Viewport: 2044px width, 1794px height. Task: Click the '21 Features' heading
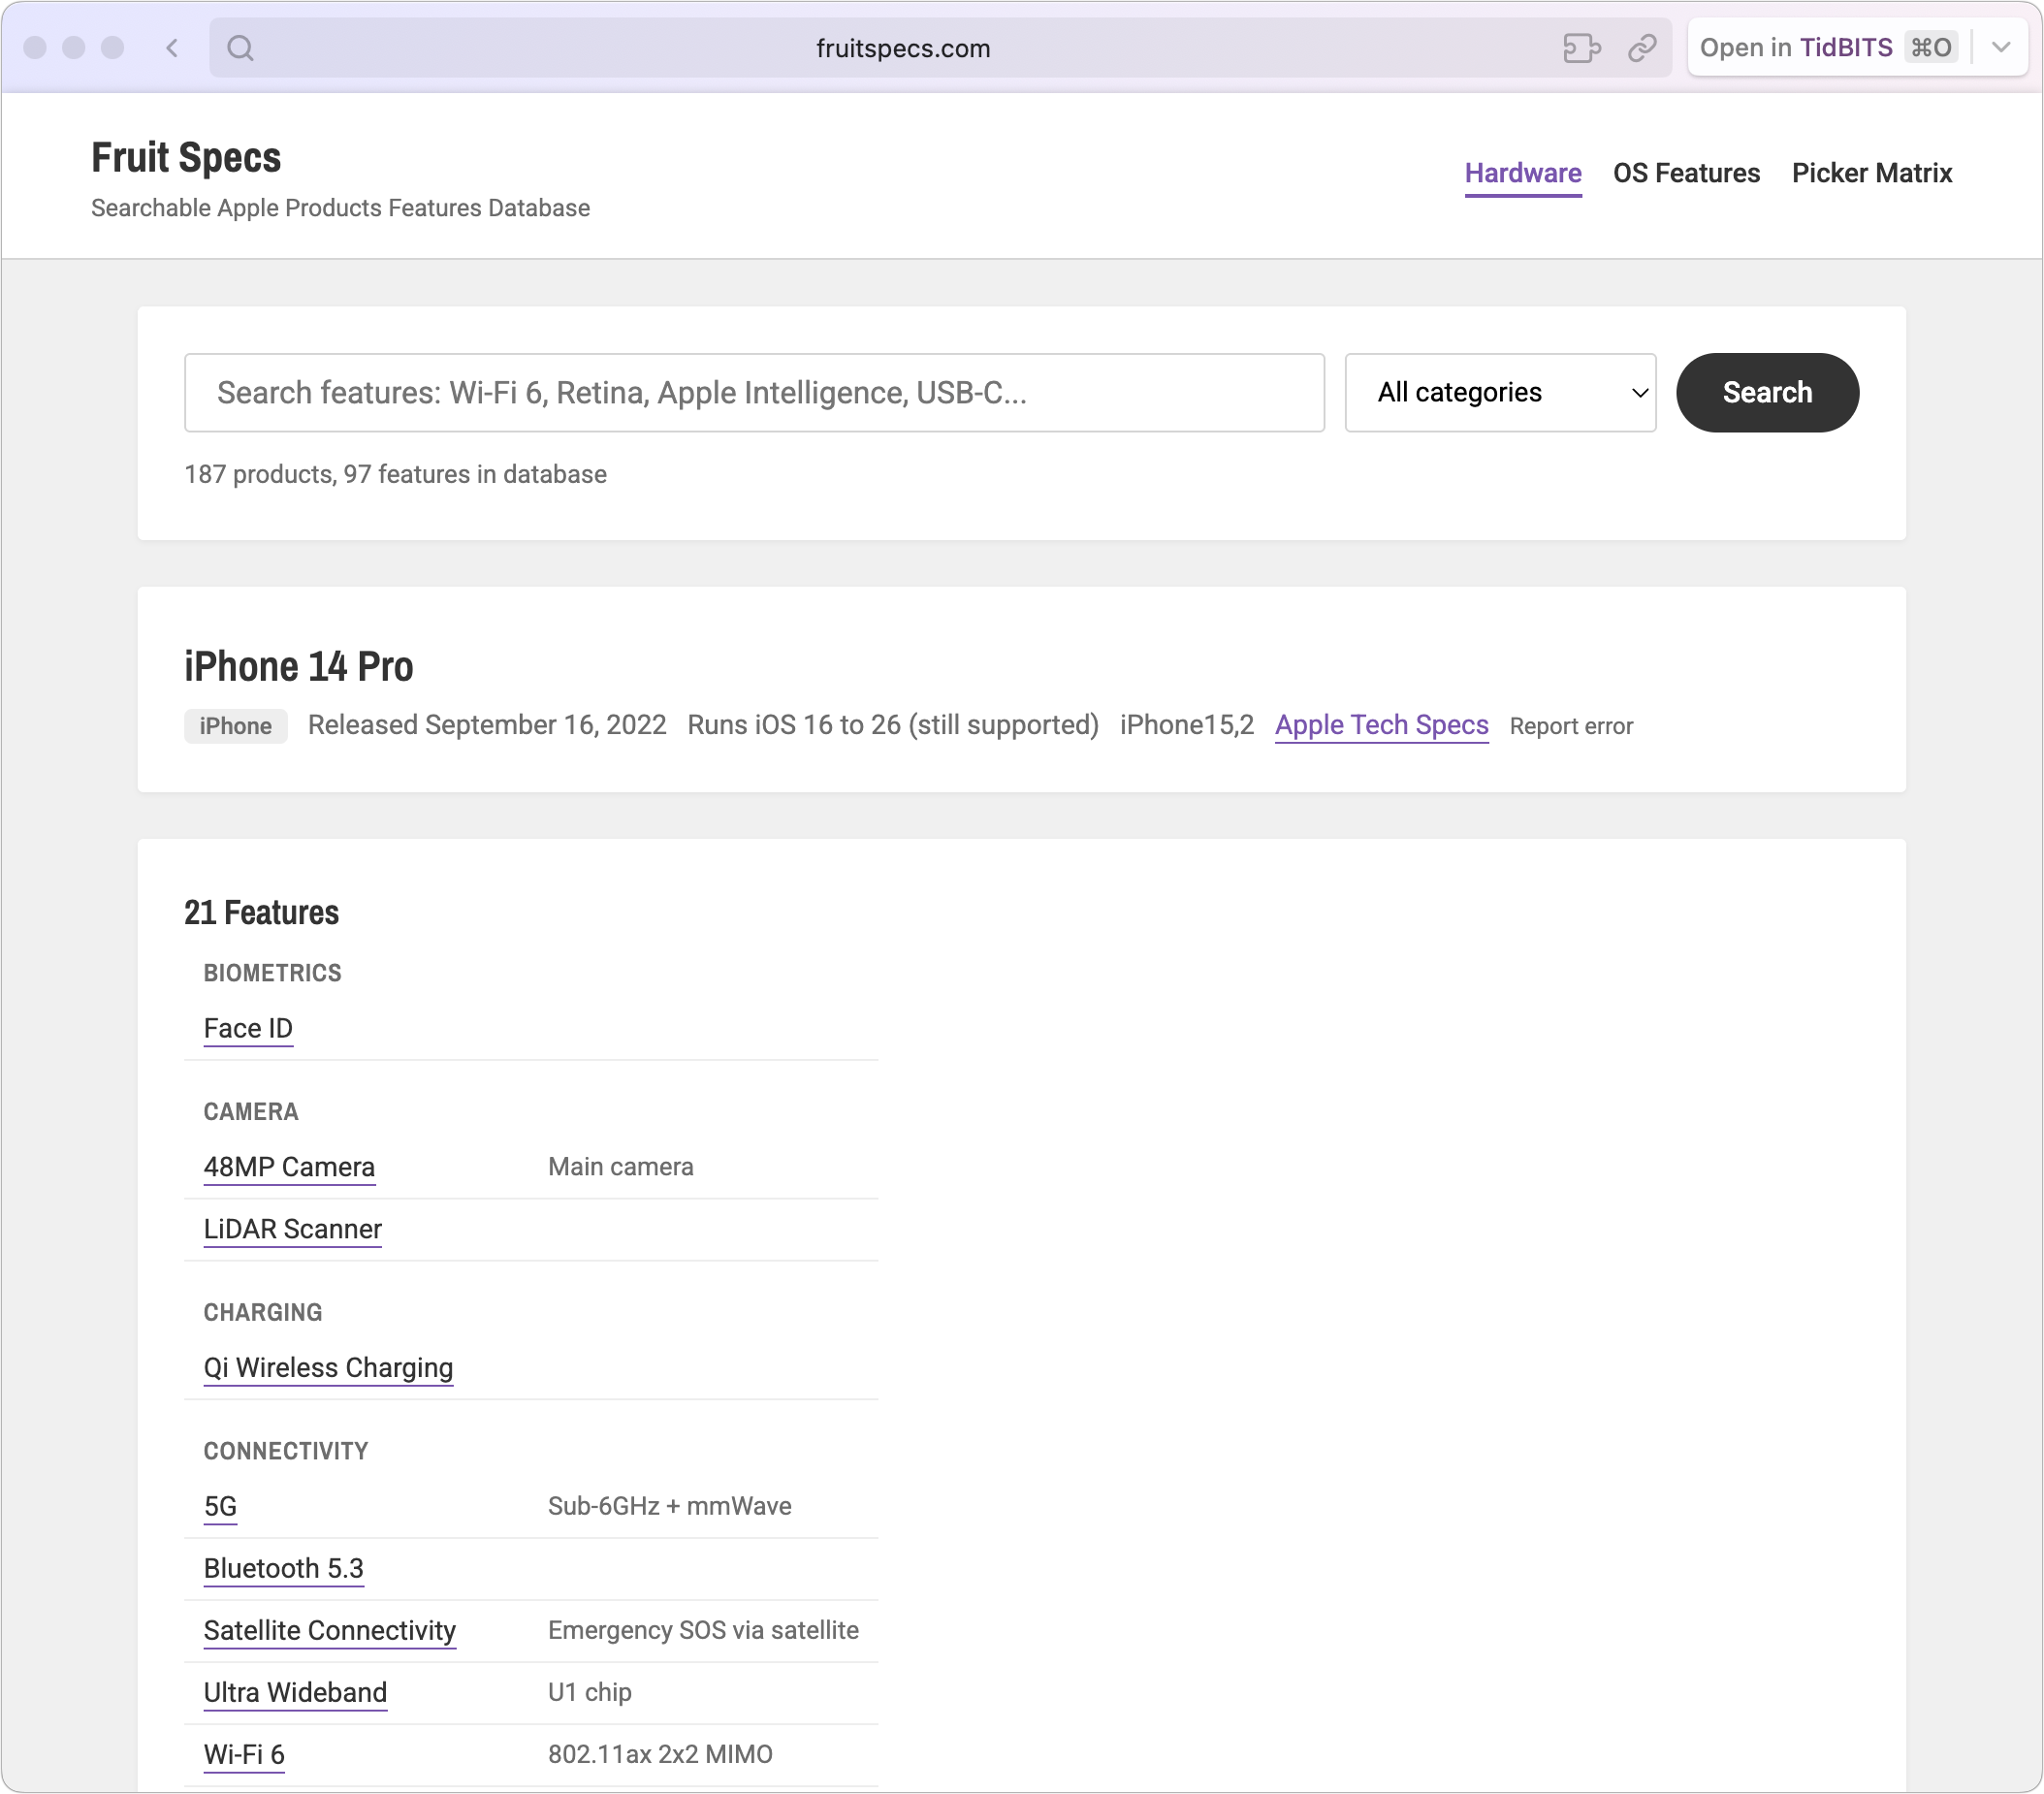pyautogui.click(x=261, y=913)
